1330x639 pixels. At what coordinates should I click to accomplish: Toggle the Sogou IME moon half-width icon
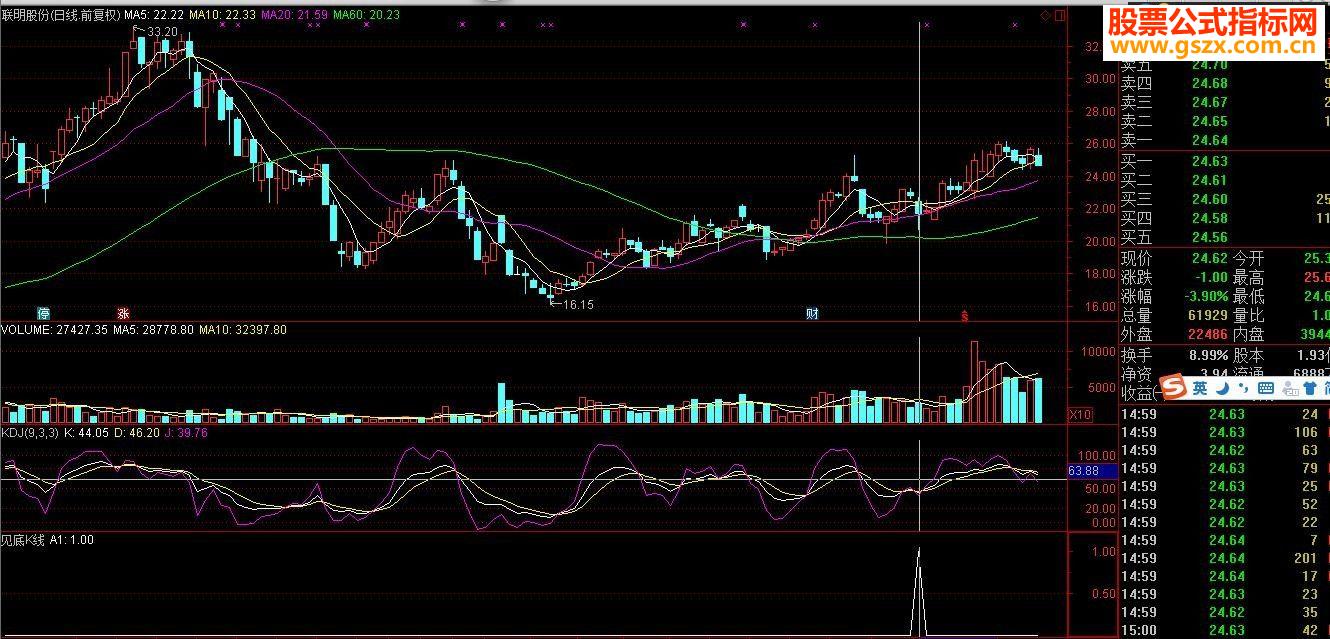click(x=1223, y=388)
